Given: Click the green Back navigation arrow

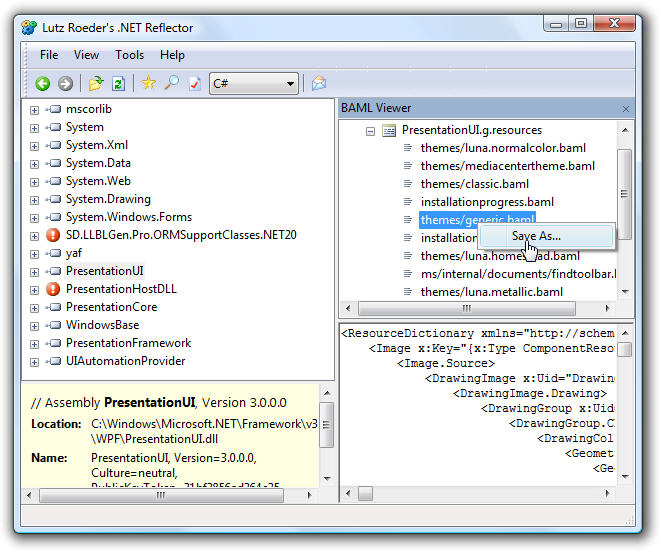Looking at the screenshot, I should pyautogui.click(x=43, y=84).
